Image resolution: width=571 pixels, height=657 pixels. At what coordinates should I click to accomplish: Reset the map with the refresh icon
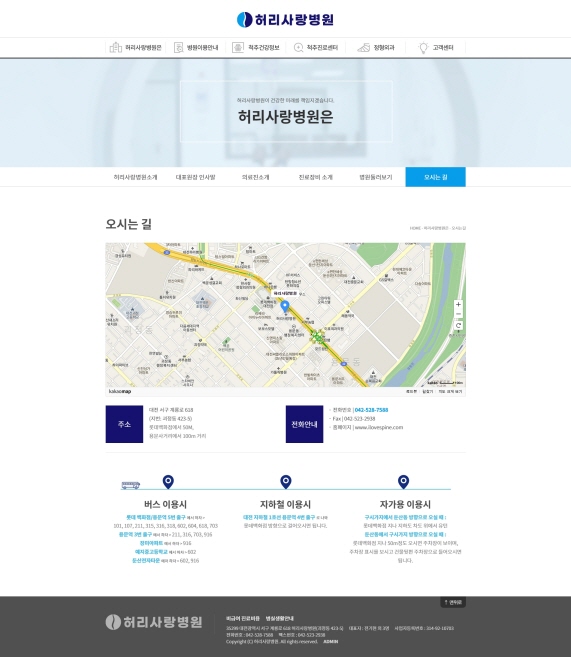458,325
